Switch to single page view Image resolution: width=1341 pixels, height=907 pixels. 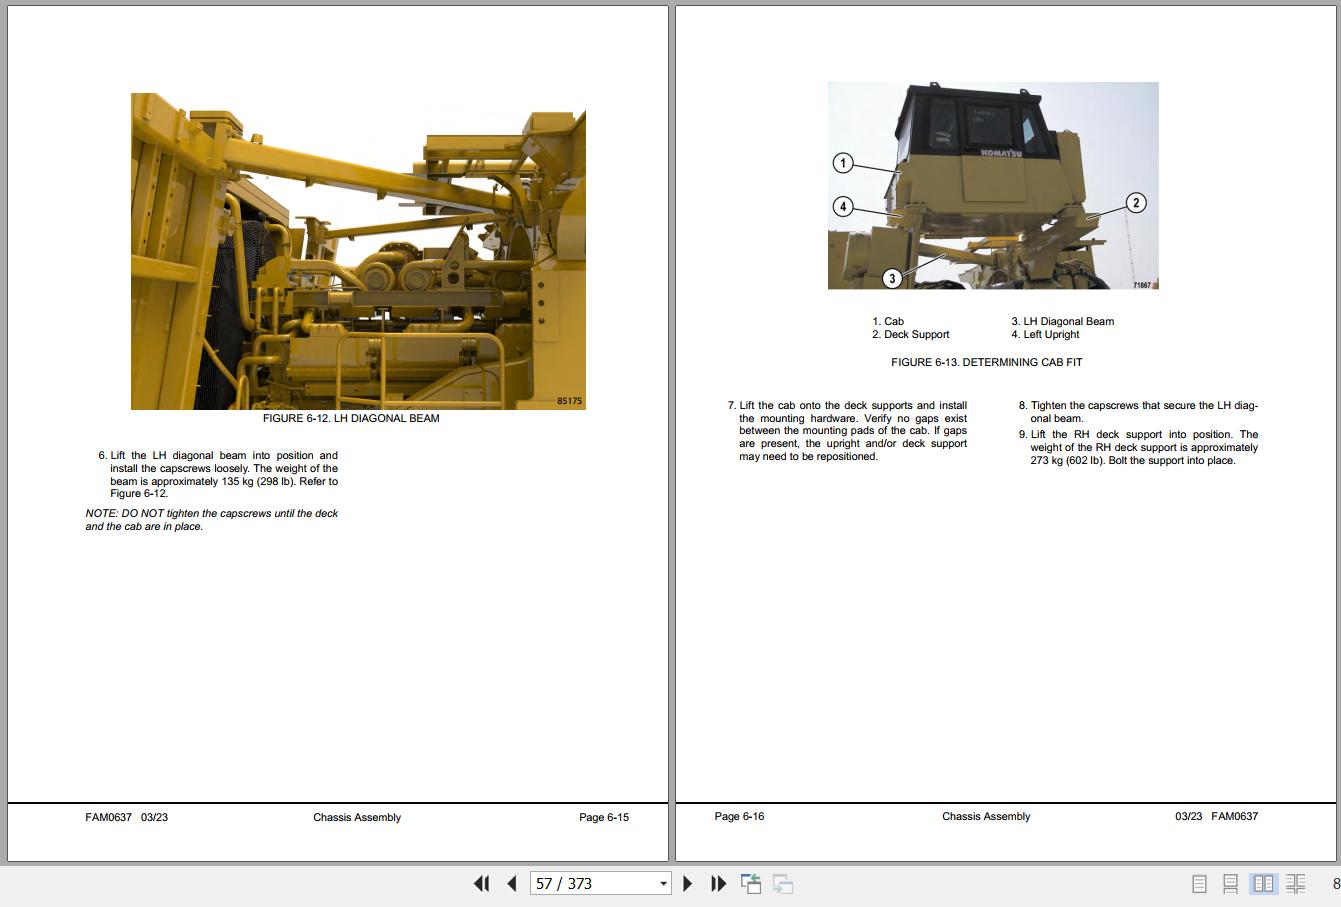(1199, 884)
